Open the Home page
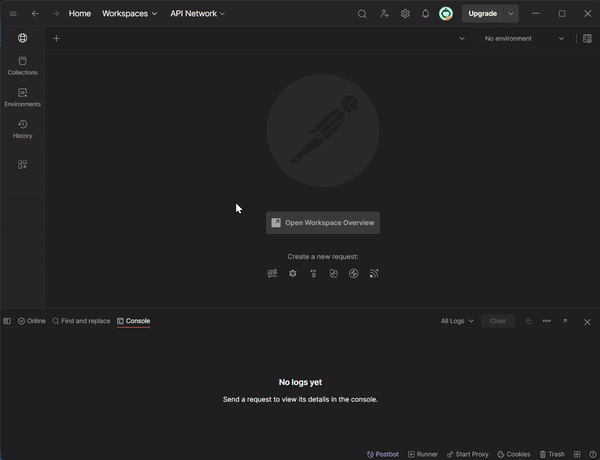The image size is (600, 460). 80,14
